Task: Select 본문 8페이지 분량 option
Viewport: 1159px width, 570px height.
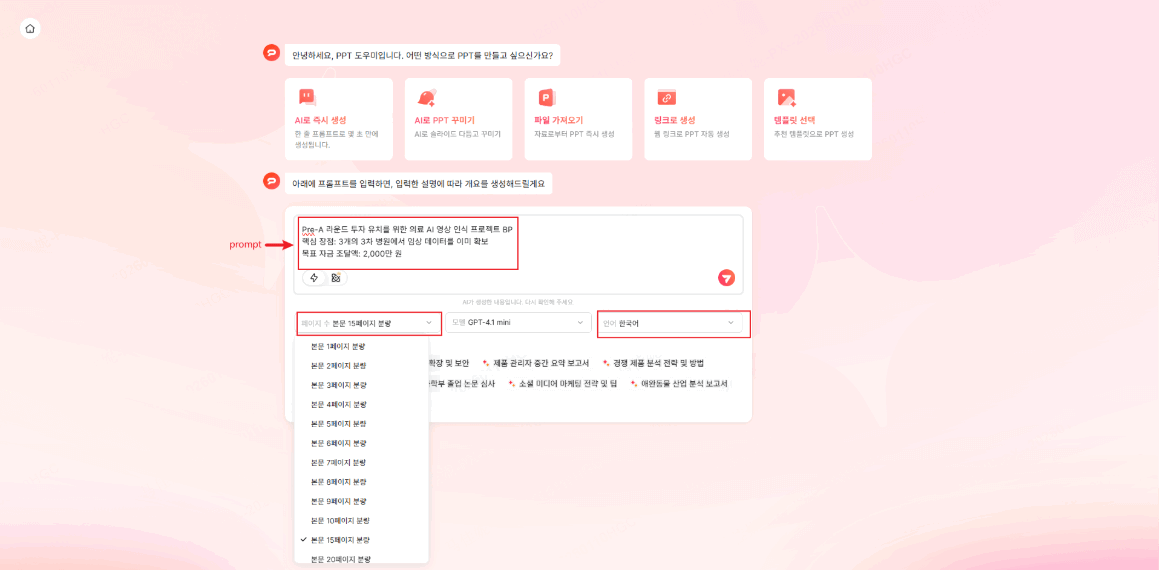Action: coord(361,481)
